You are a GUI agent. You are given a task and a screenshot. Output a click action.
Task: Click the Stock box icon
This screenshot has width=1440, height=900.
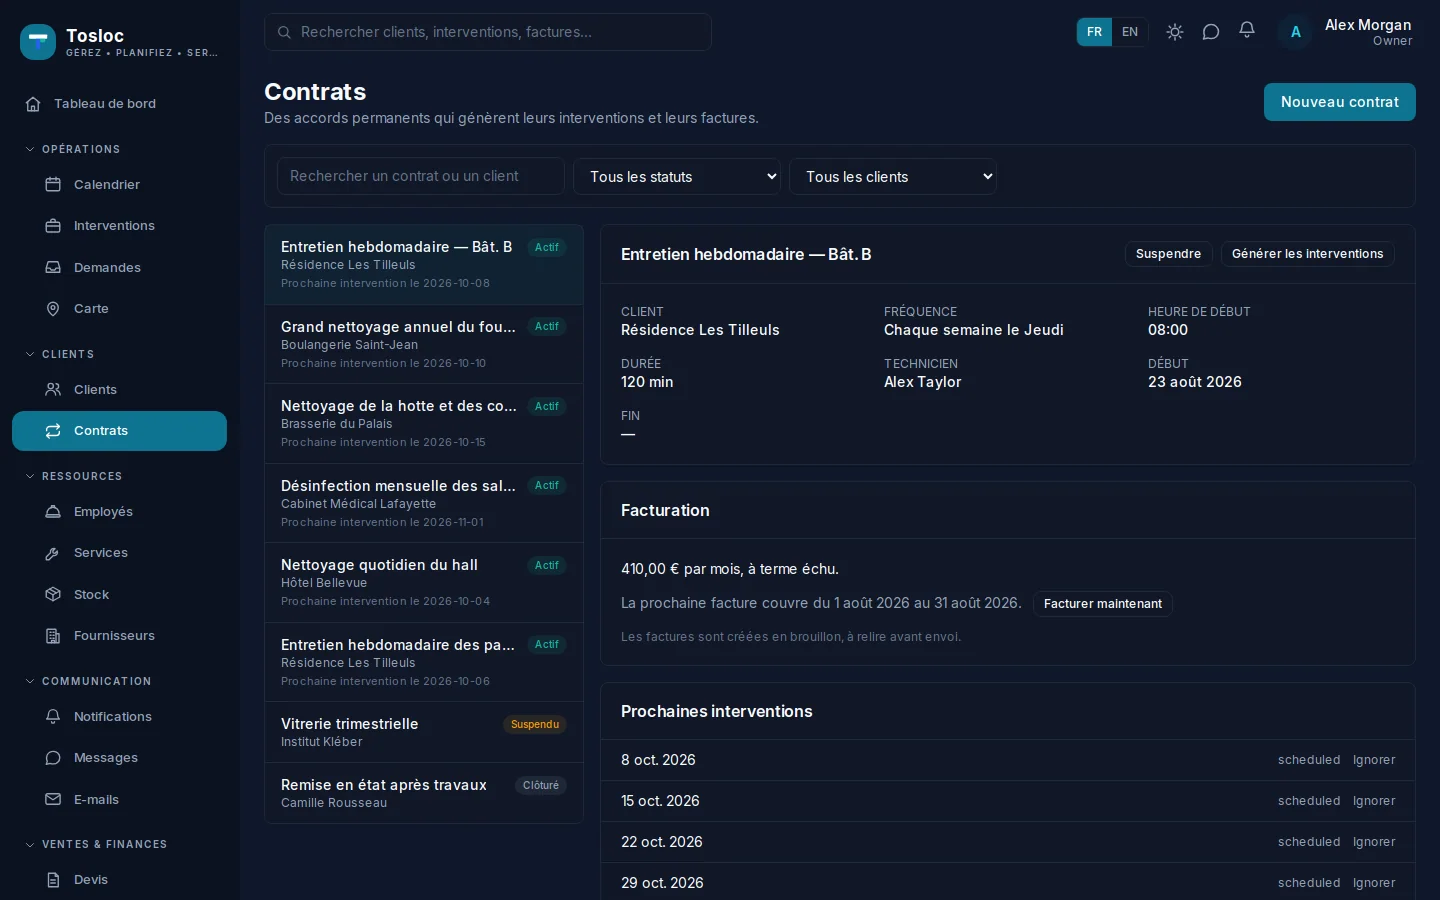(x=53, y=595)
